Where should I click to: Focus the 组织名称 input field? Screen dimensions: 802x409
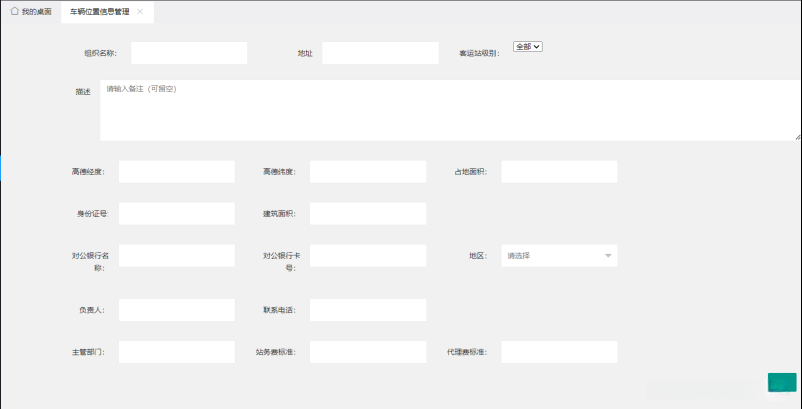(x=188, y=53)
